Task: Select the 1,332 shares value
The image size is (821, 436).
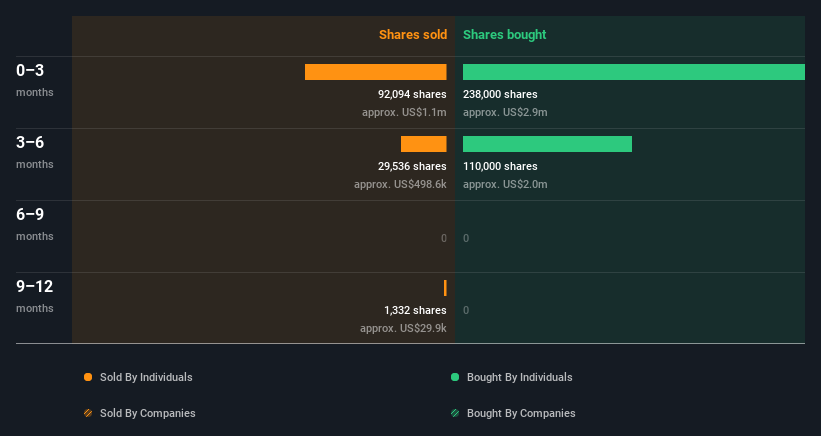Action: [x=415, y=310]
